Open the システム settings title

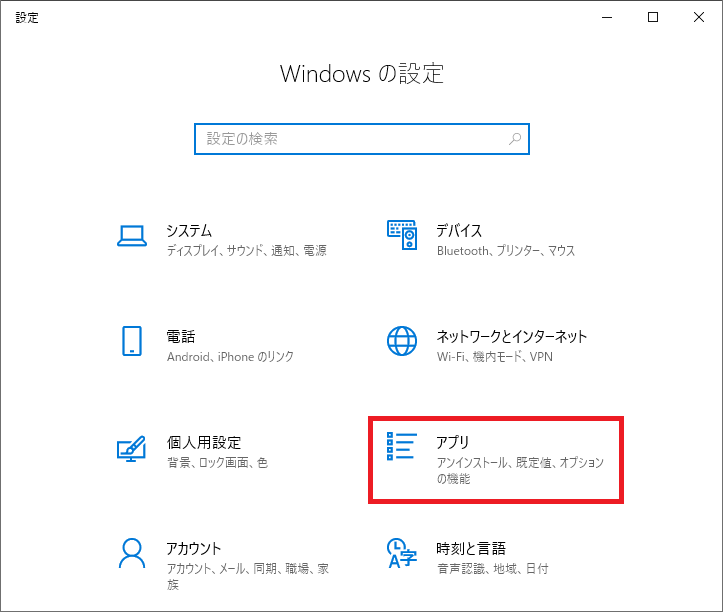(x=190, y=230)
